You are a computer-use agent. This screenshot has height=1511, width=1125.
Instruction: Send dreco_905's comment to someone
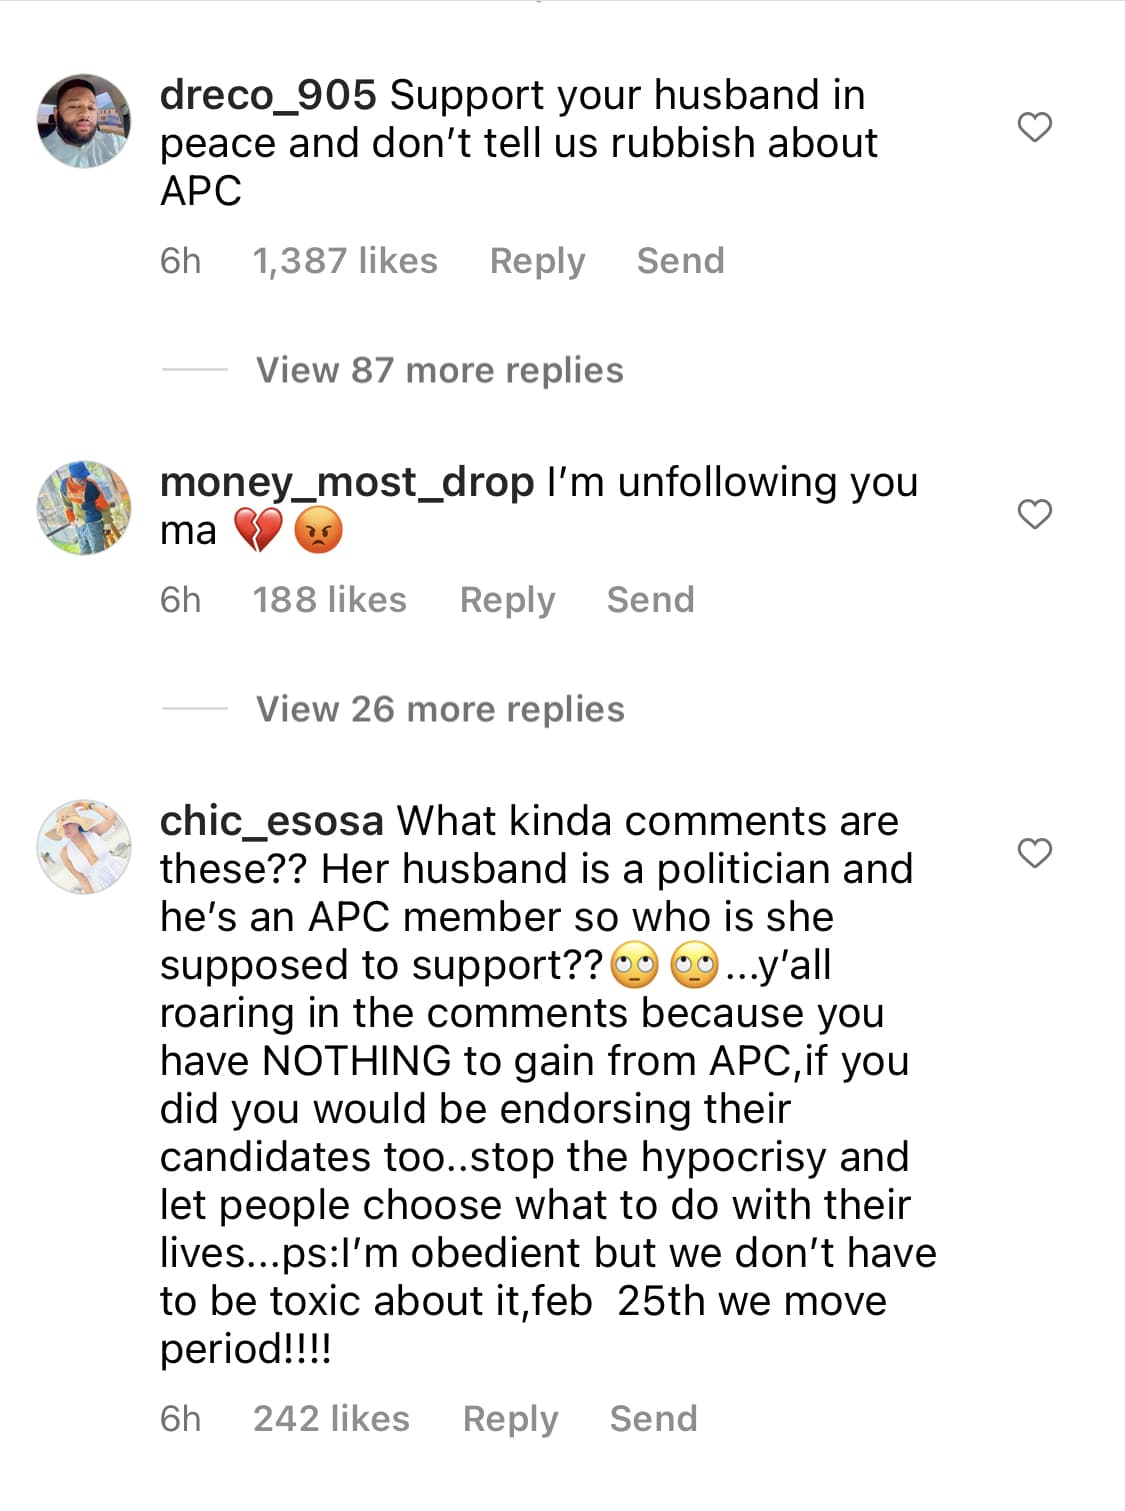coord(680,261)
